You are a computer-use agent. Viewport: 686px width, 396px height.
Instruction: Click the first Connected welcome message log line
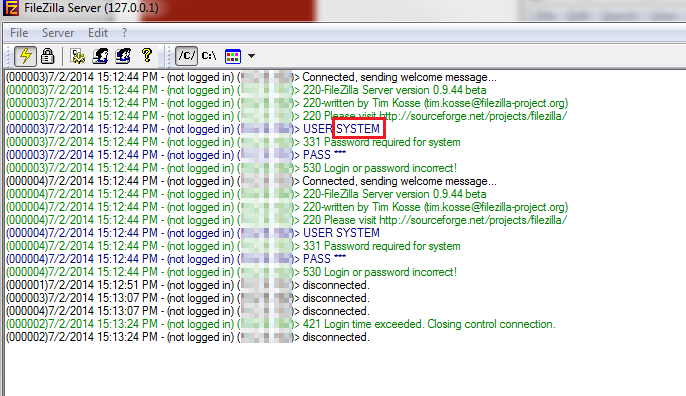(251, 77)
